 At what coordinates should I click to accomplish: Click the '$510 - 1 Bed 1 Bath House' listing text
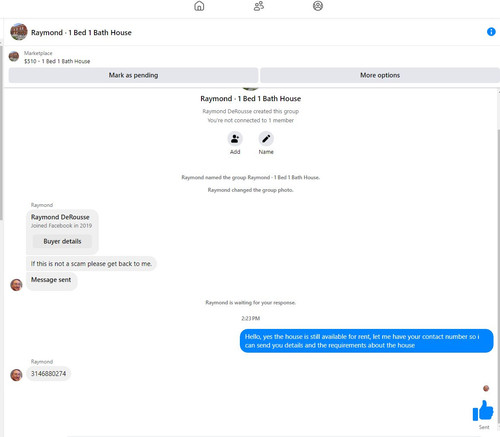pos(57,61)
